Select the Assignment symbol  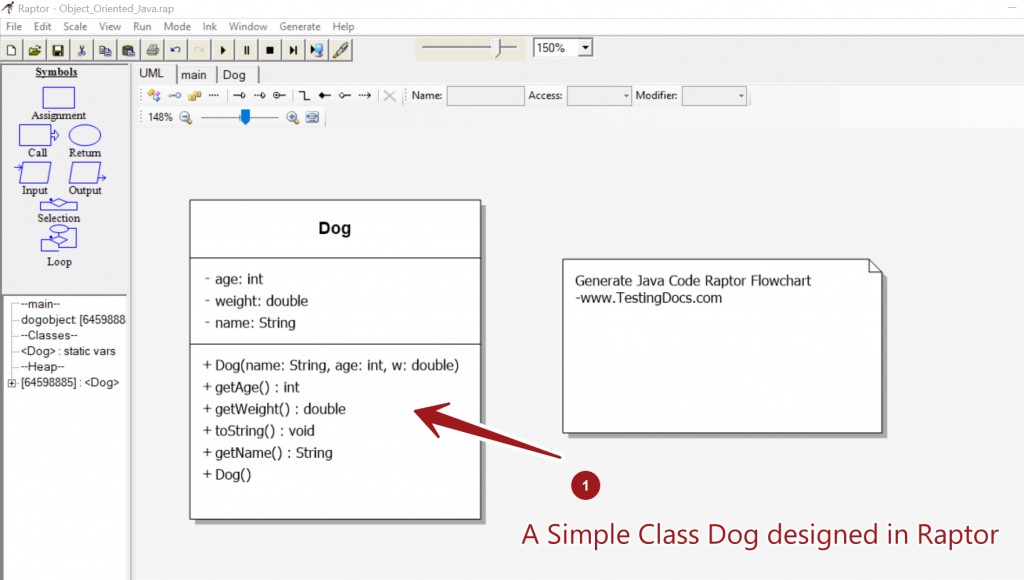58,98
